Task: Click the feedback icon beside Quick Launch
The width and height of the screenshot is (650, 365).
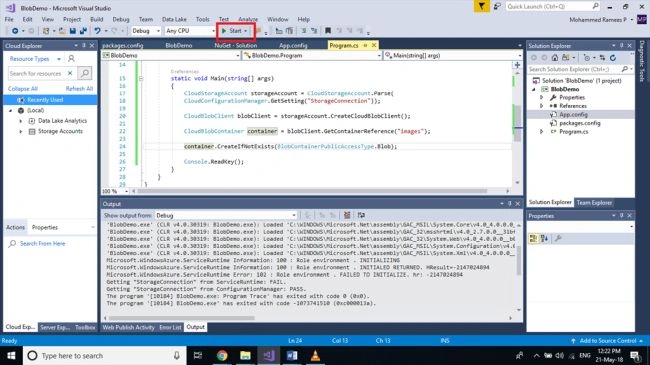Action: coord(497,6)
